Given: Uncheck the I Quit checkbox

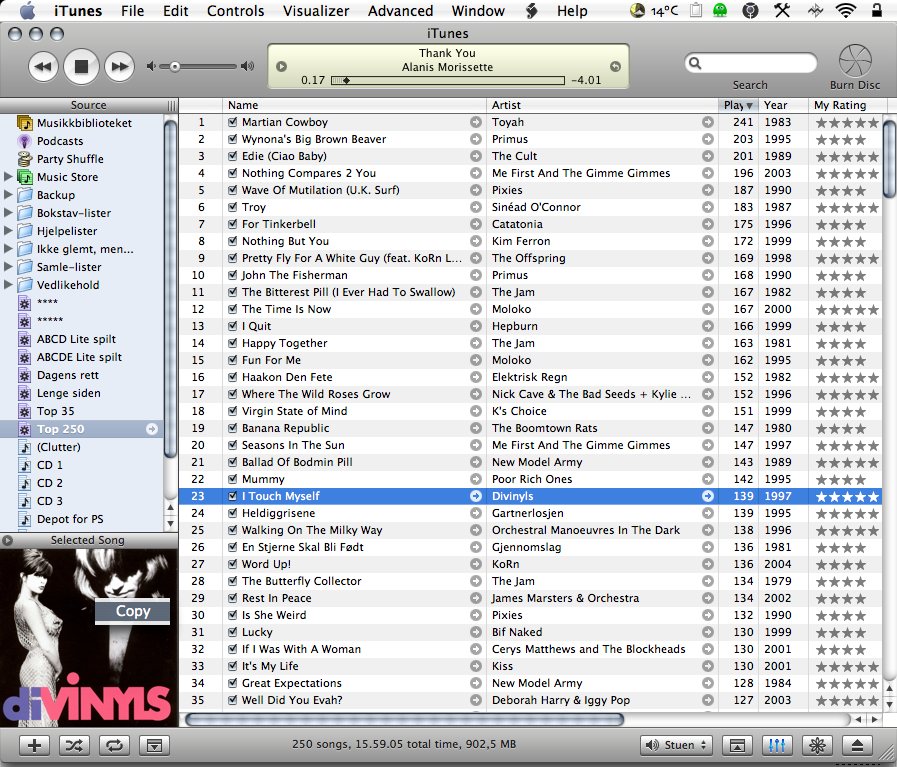Looking at the screenshot, I should click(x=232, y=326).
